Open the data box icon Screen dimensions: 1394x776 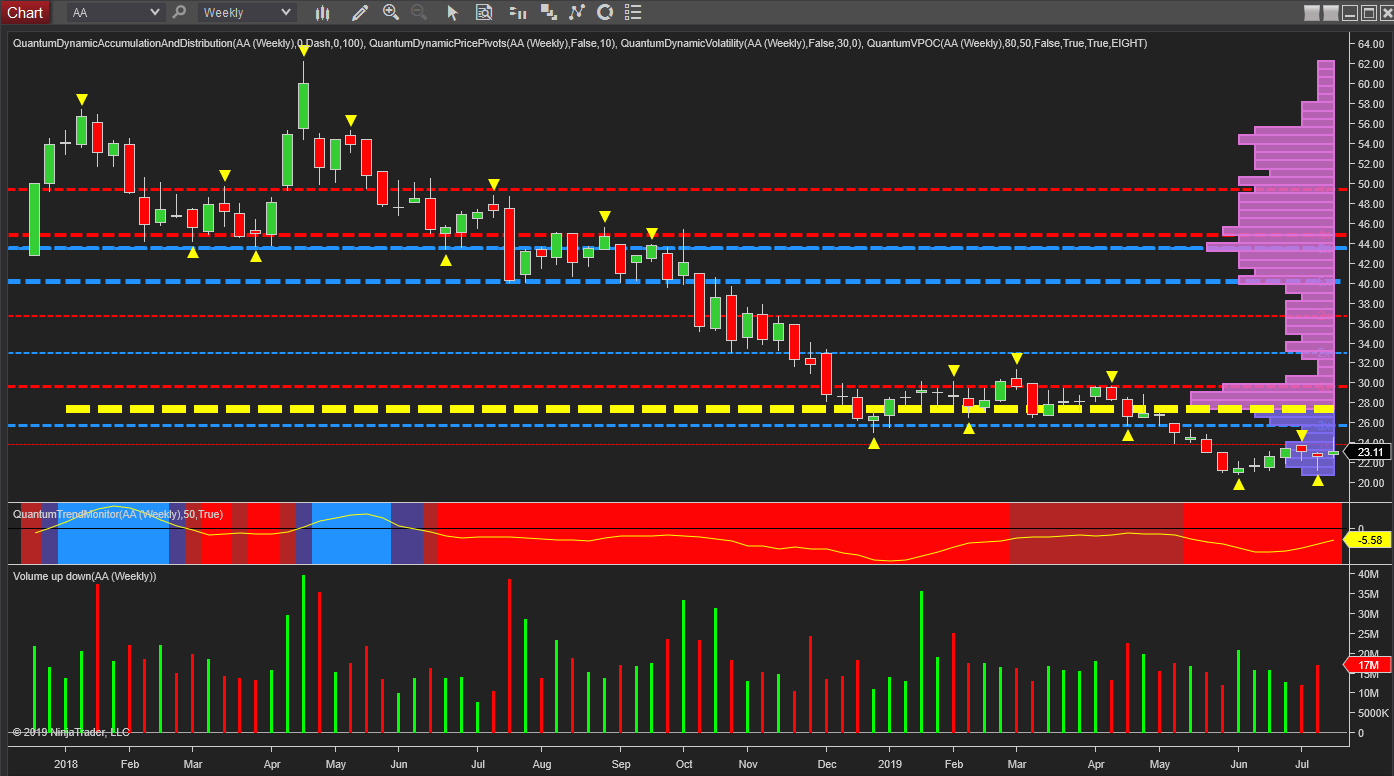pos(484,13)
